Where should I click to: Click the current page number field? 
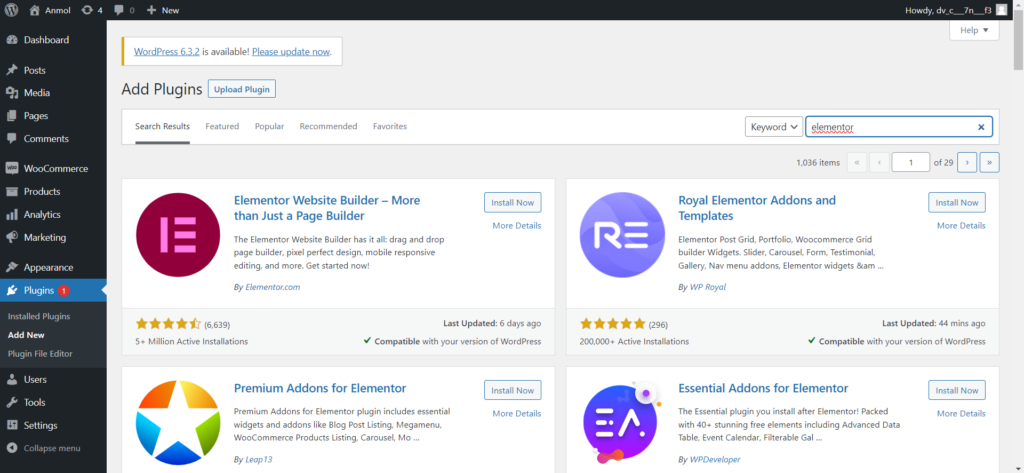(910, 163)
